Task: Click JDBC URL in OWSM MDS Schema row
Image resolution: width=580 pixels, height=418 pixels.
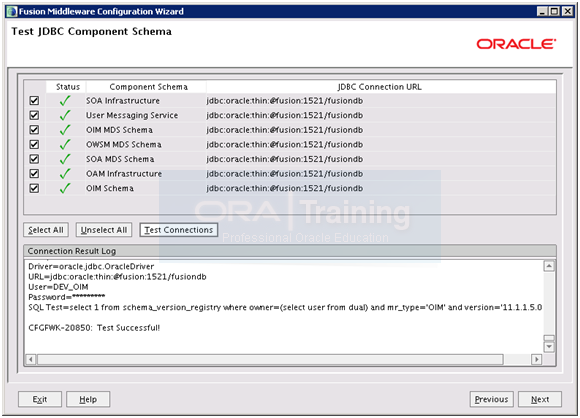Action: [x=284, y=144]
